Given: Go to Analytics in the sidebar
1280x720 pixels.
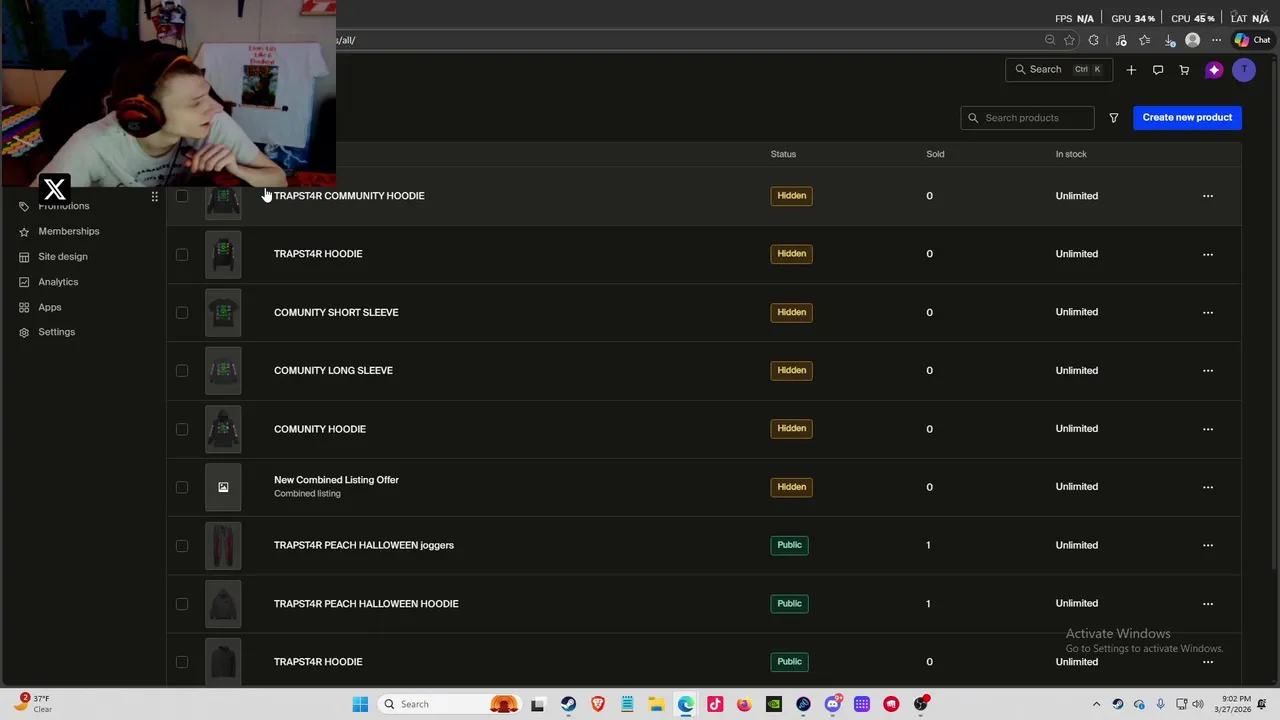Looking at the screenshot, I should tap(58, 282).
